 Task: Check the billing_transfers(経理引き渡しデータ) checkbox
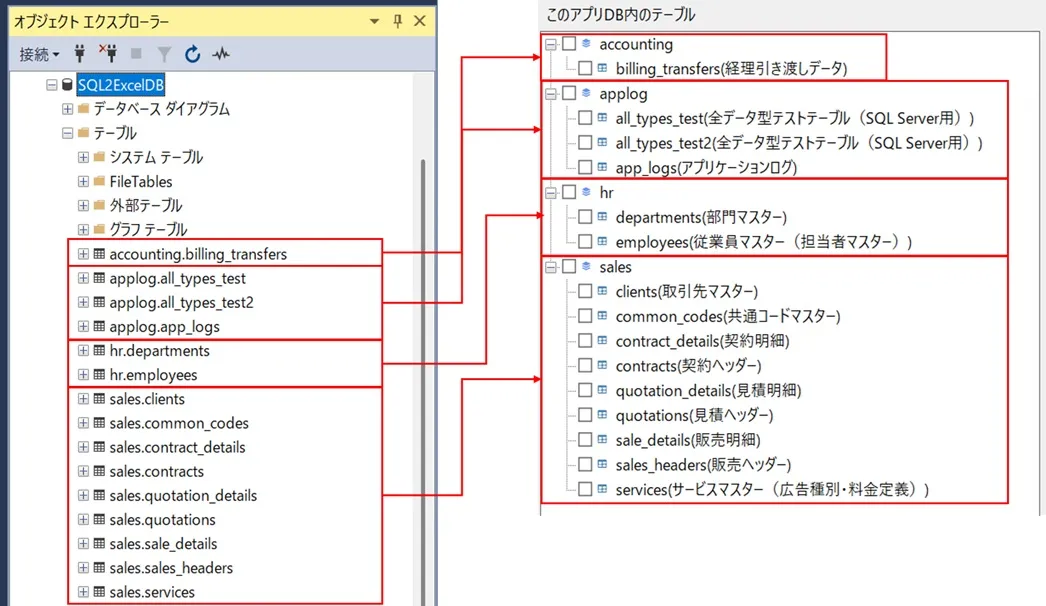[585, 68]
